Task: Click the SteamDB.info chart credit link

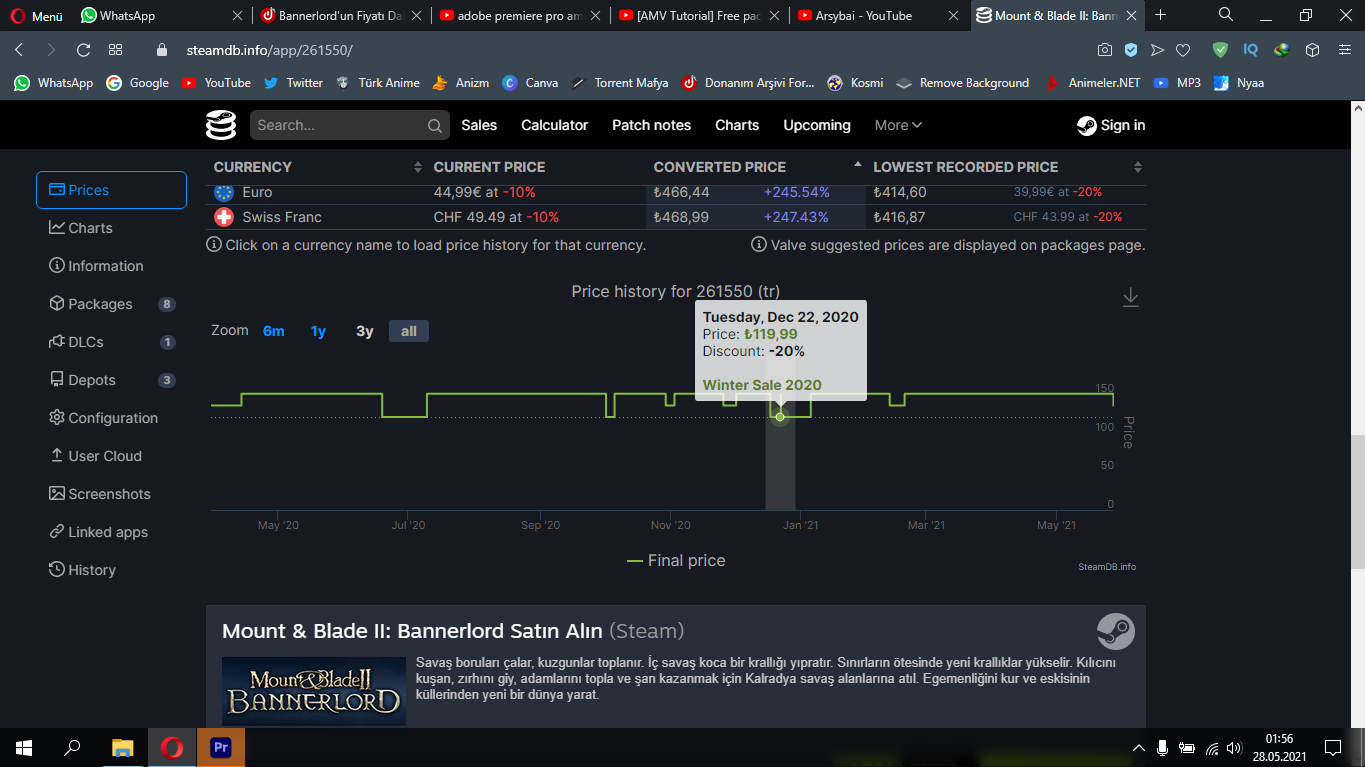Action: pos(1107,567)
